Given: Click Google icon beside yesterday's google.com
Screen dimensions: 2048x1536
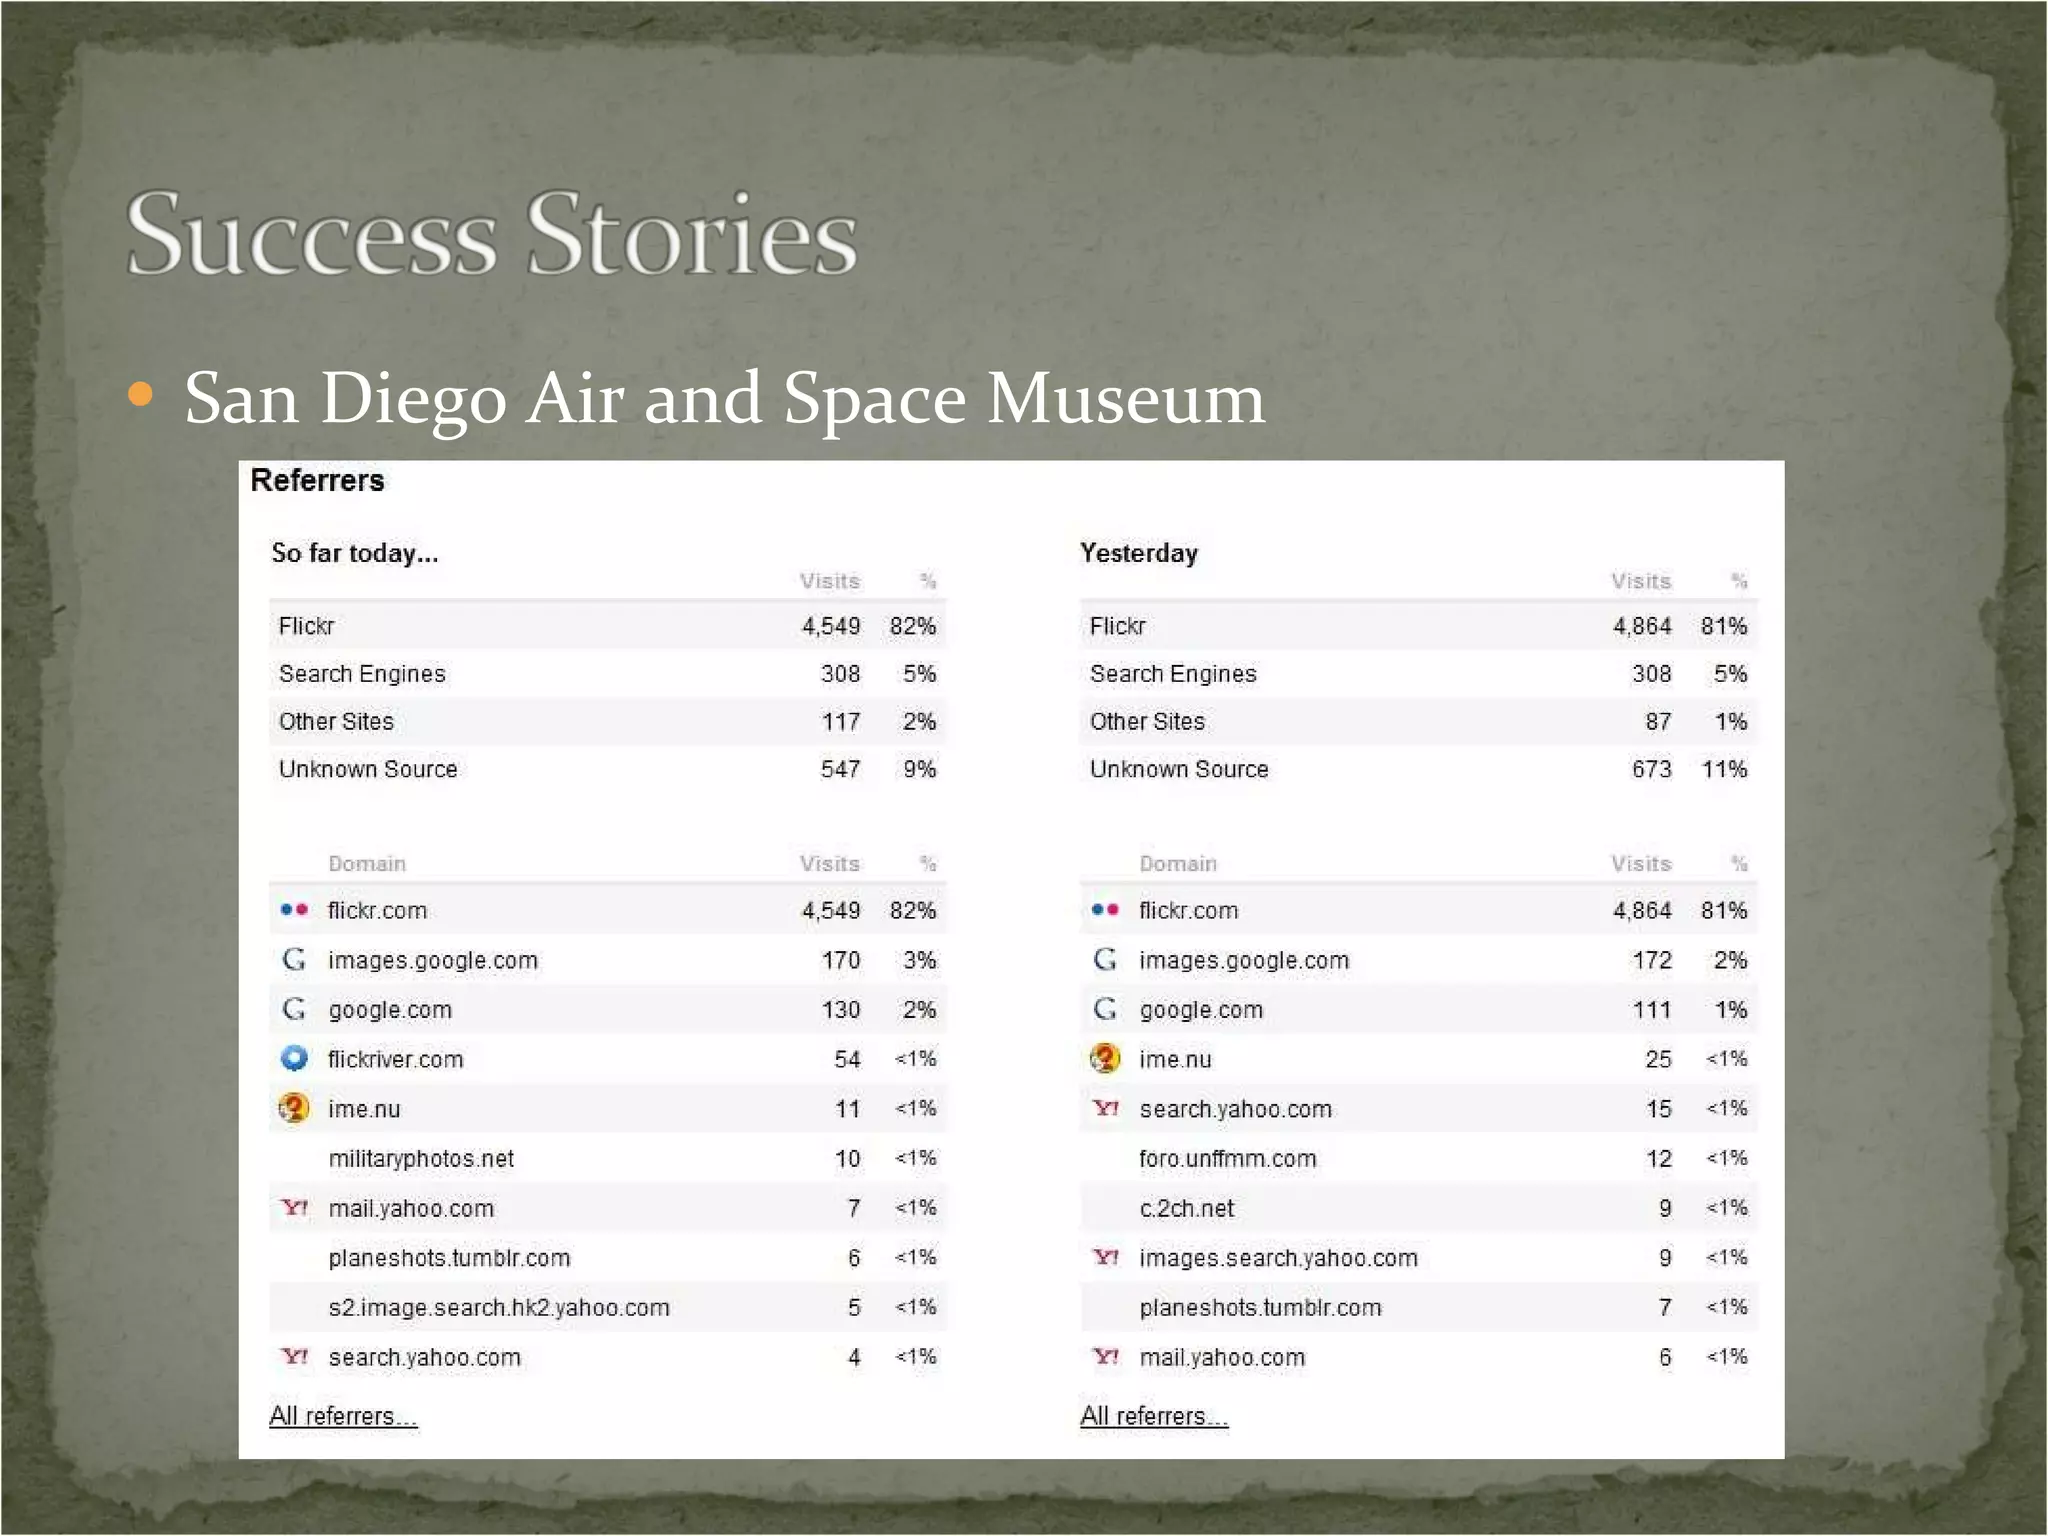Looking at the screenshot, I should (1105, 1009).
